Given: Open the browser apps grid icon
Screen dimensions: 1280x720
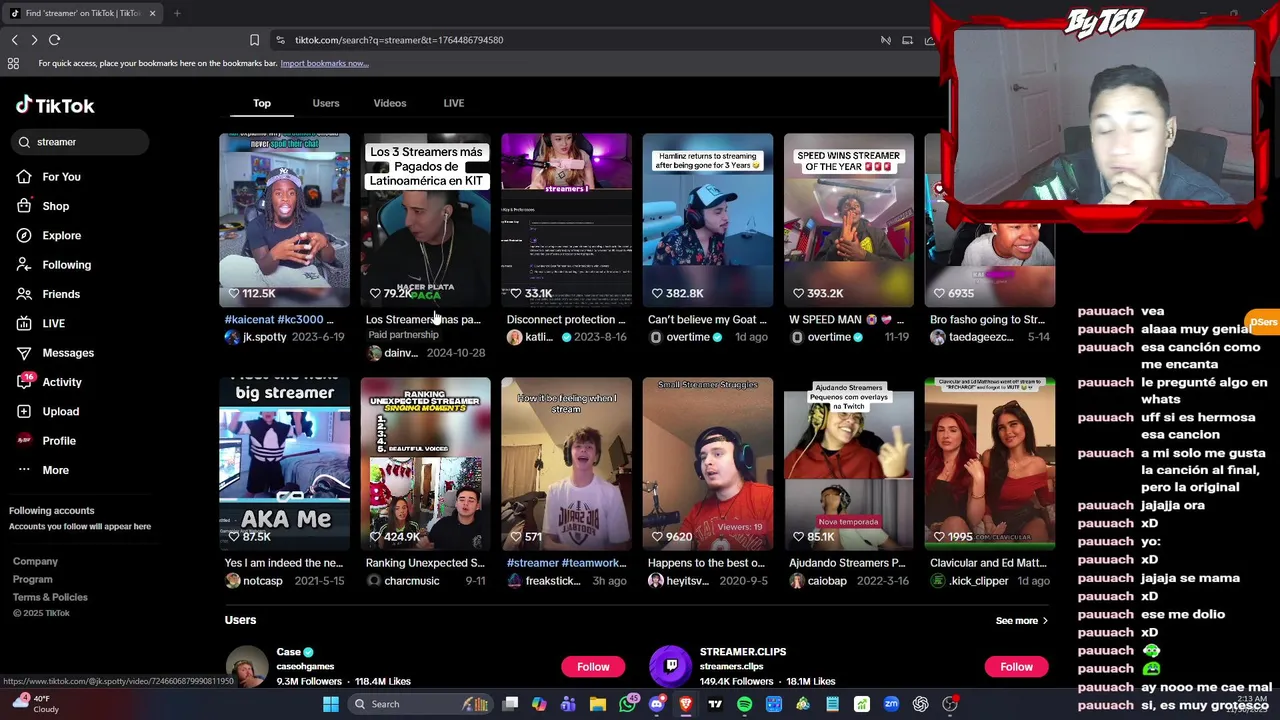Looking at the screenshot, I should coord(13,63).
